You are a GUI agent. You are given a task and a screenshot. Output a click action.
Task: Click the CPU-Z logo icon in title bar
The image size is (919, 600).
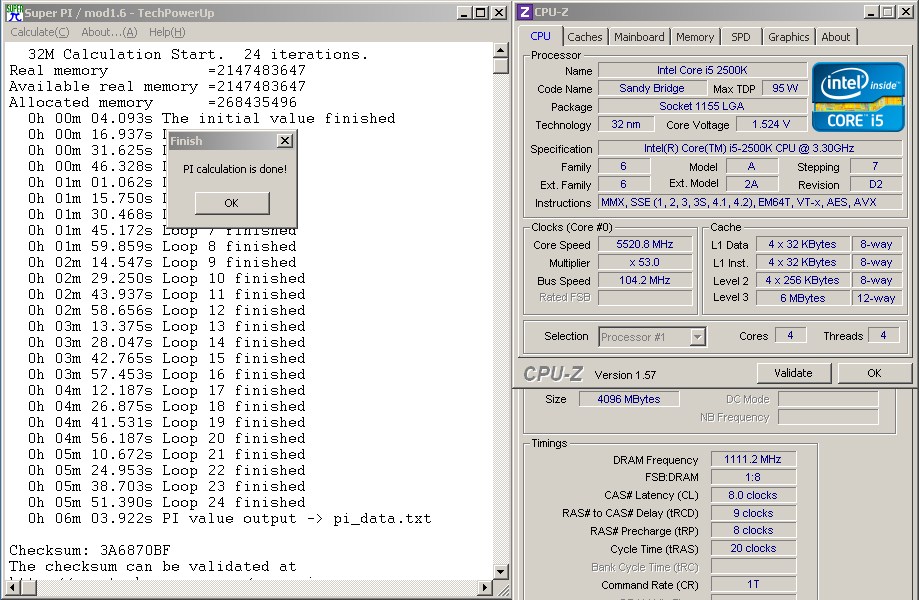pyautogui.click(x=525, y=12)
